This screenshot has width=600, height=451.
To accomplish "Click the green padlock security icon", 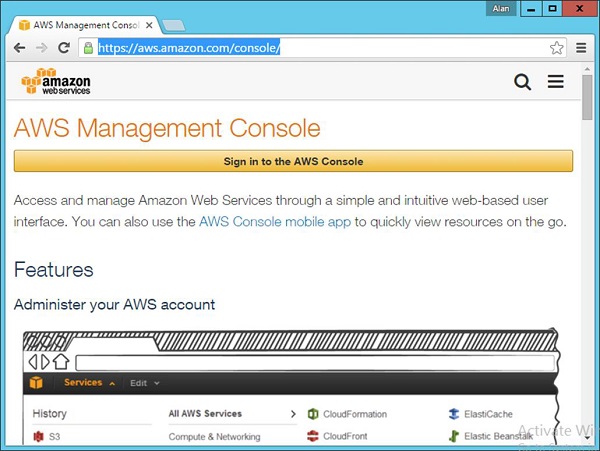I will pos(88,47).
